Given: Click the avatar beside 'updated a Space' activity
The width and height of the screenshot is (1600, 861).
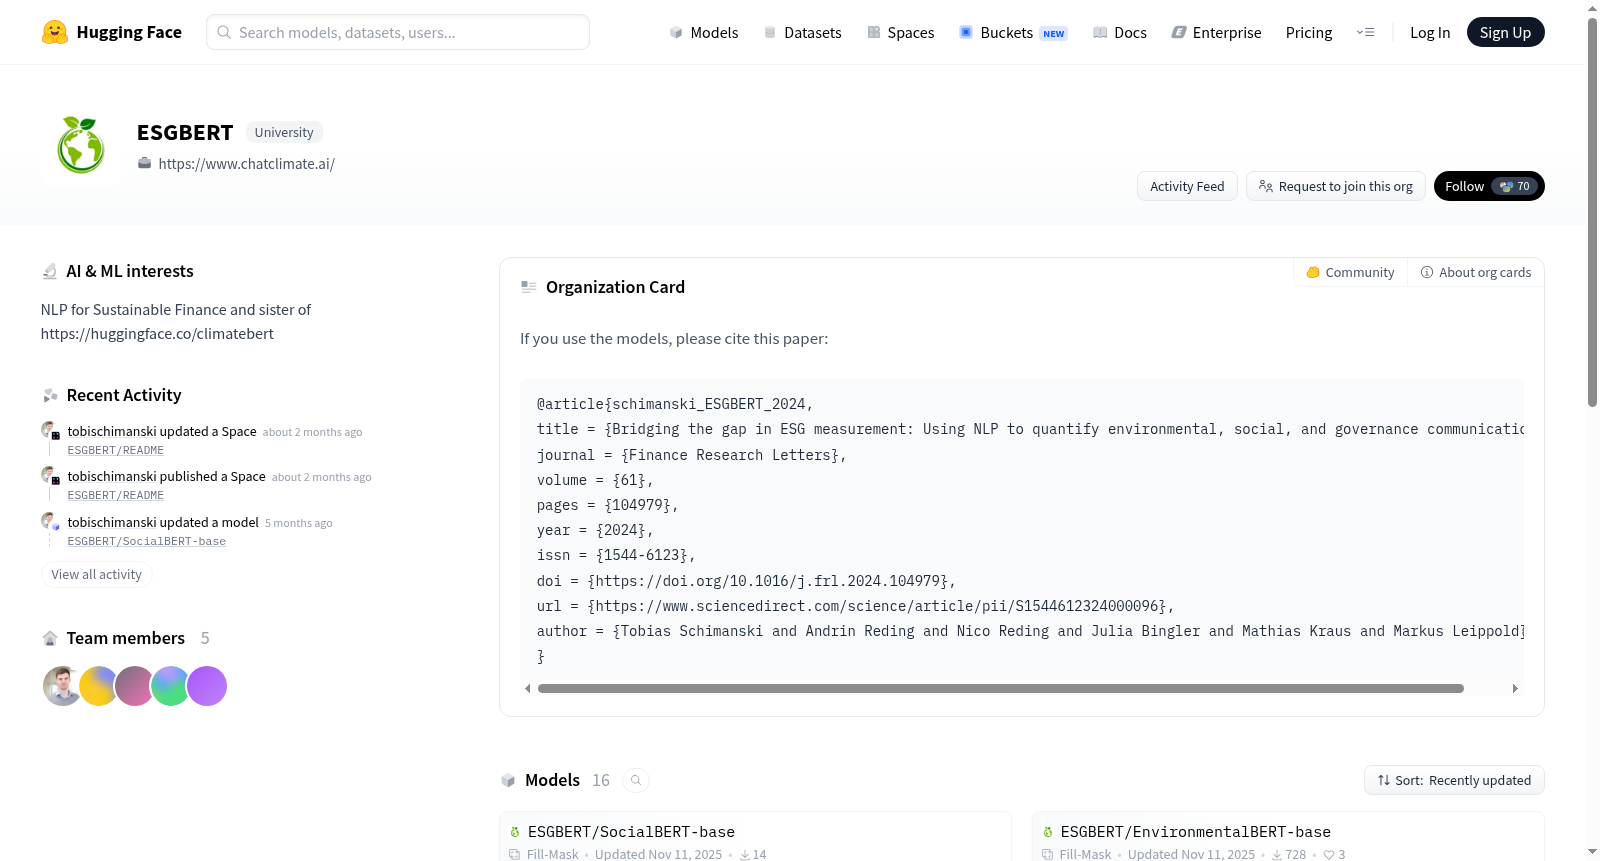Looking at the screenshot, I should (x=50, y=431).
